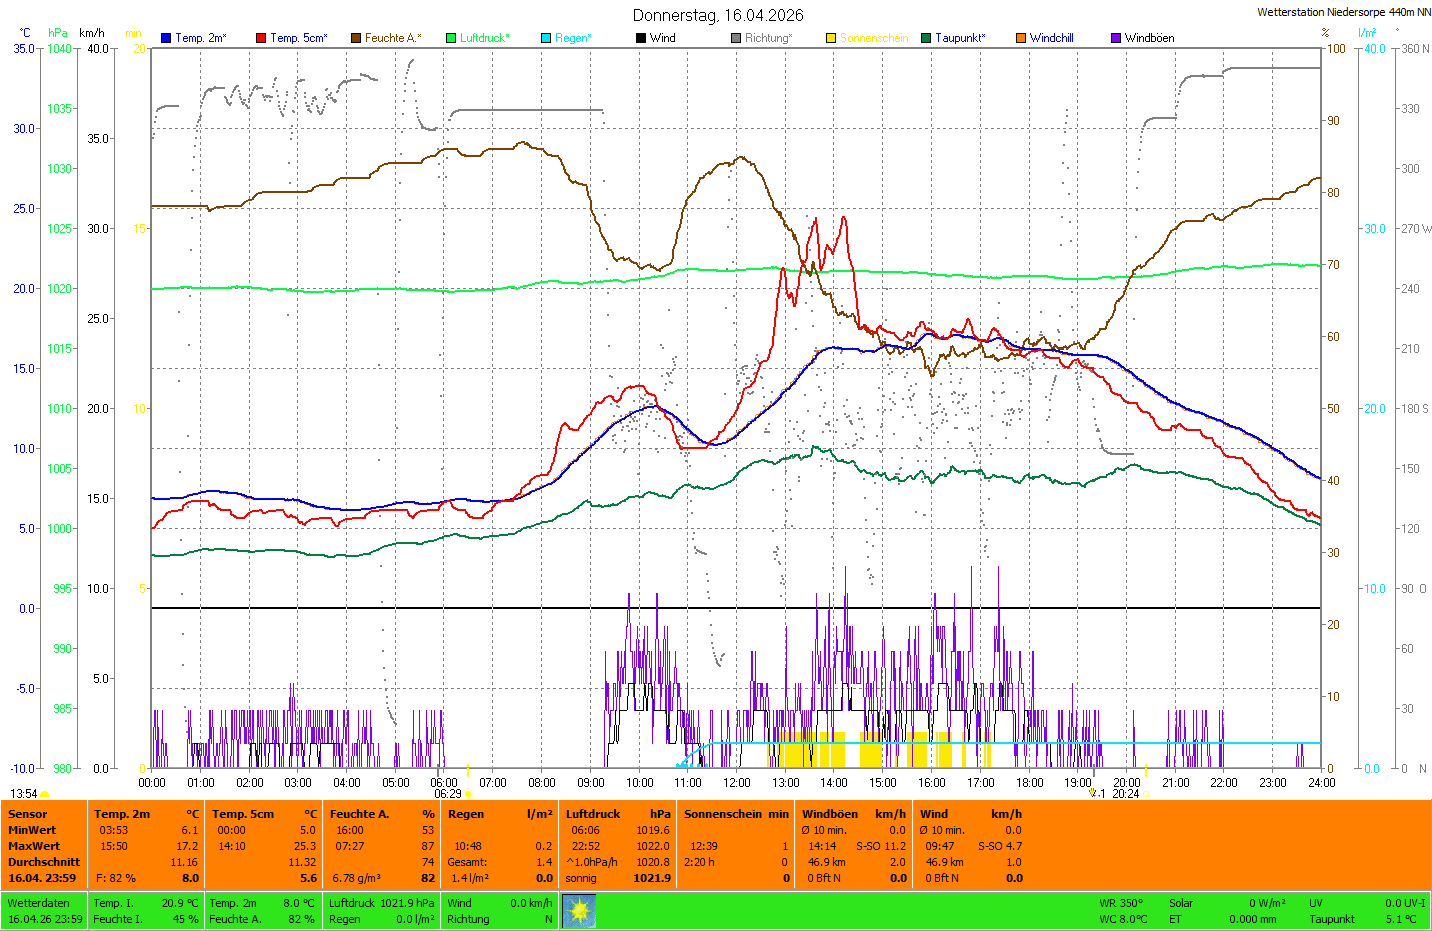Click the 20:24 sunset time marker
Screen dimensions: 1432x931
click(1125, 794)
